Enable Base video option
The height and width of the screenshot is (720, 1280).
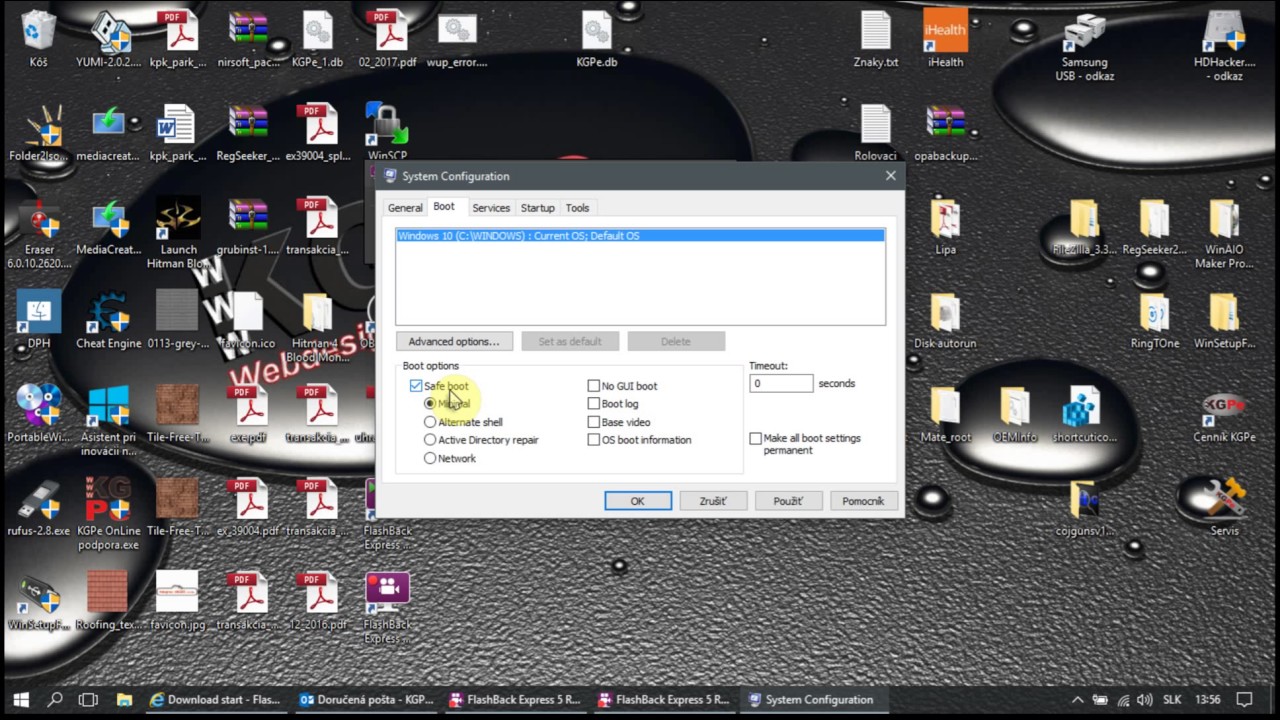pyautogui.click(x=594, y=422)
